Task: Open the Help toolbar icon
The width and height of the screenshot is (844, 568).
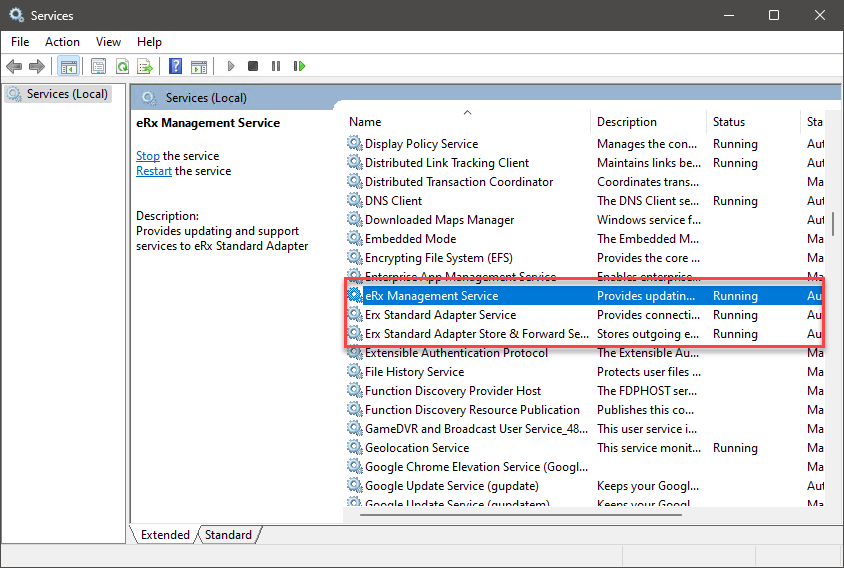Action: tap(175, 66)
